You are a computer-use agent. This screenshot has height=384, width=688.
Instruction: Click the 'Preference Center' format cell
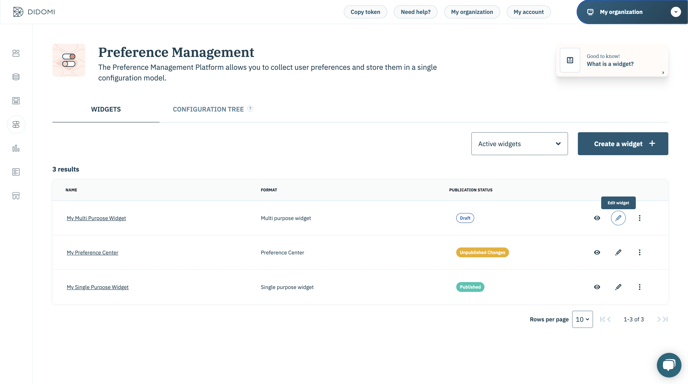[282, 252]
